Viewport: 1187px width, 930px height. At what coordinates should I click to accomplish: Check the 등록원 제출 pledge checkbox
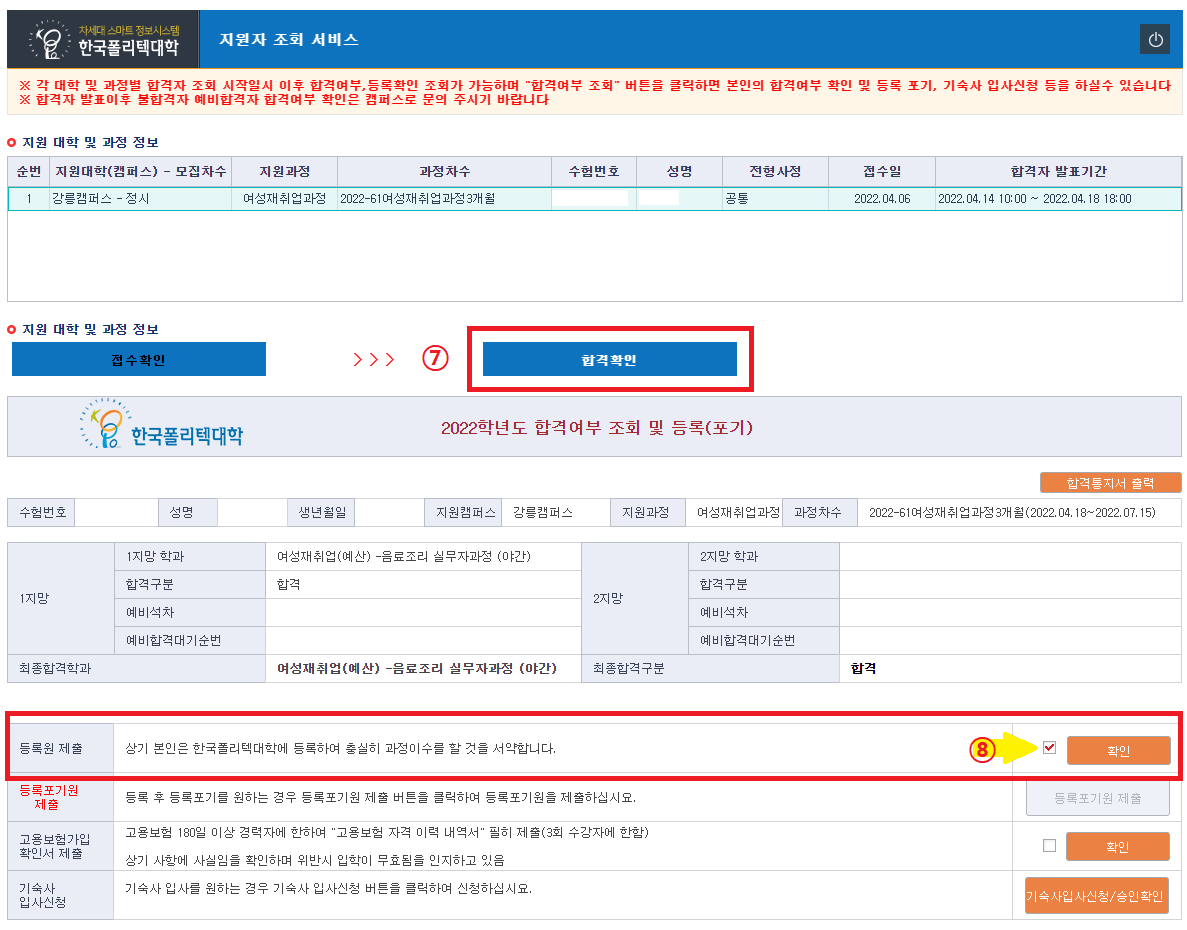pos(1049,748)
